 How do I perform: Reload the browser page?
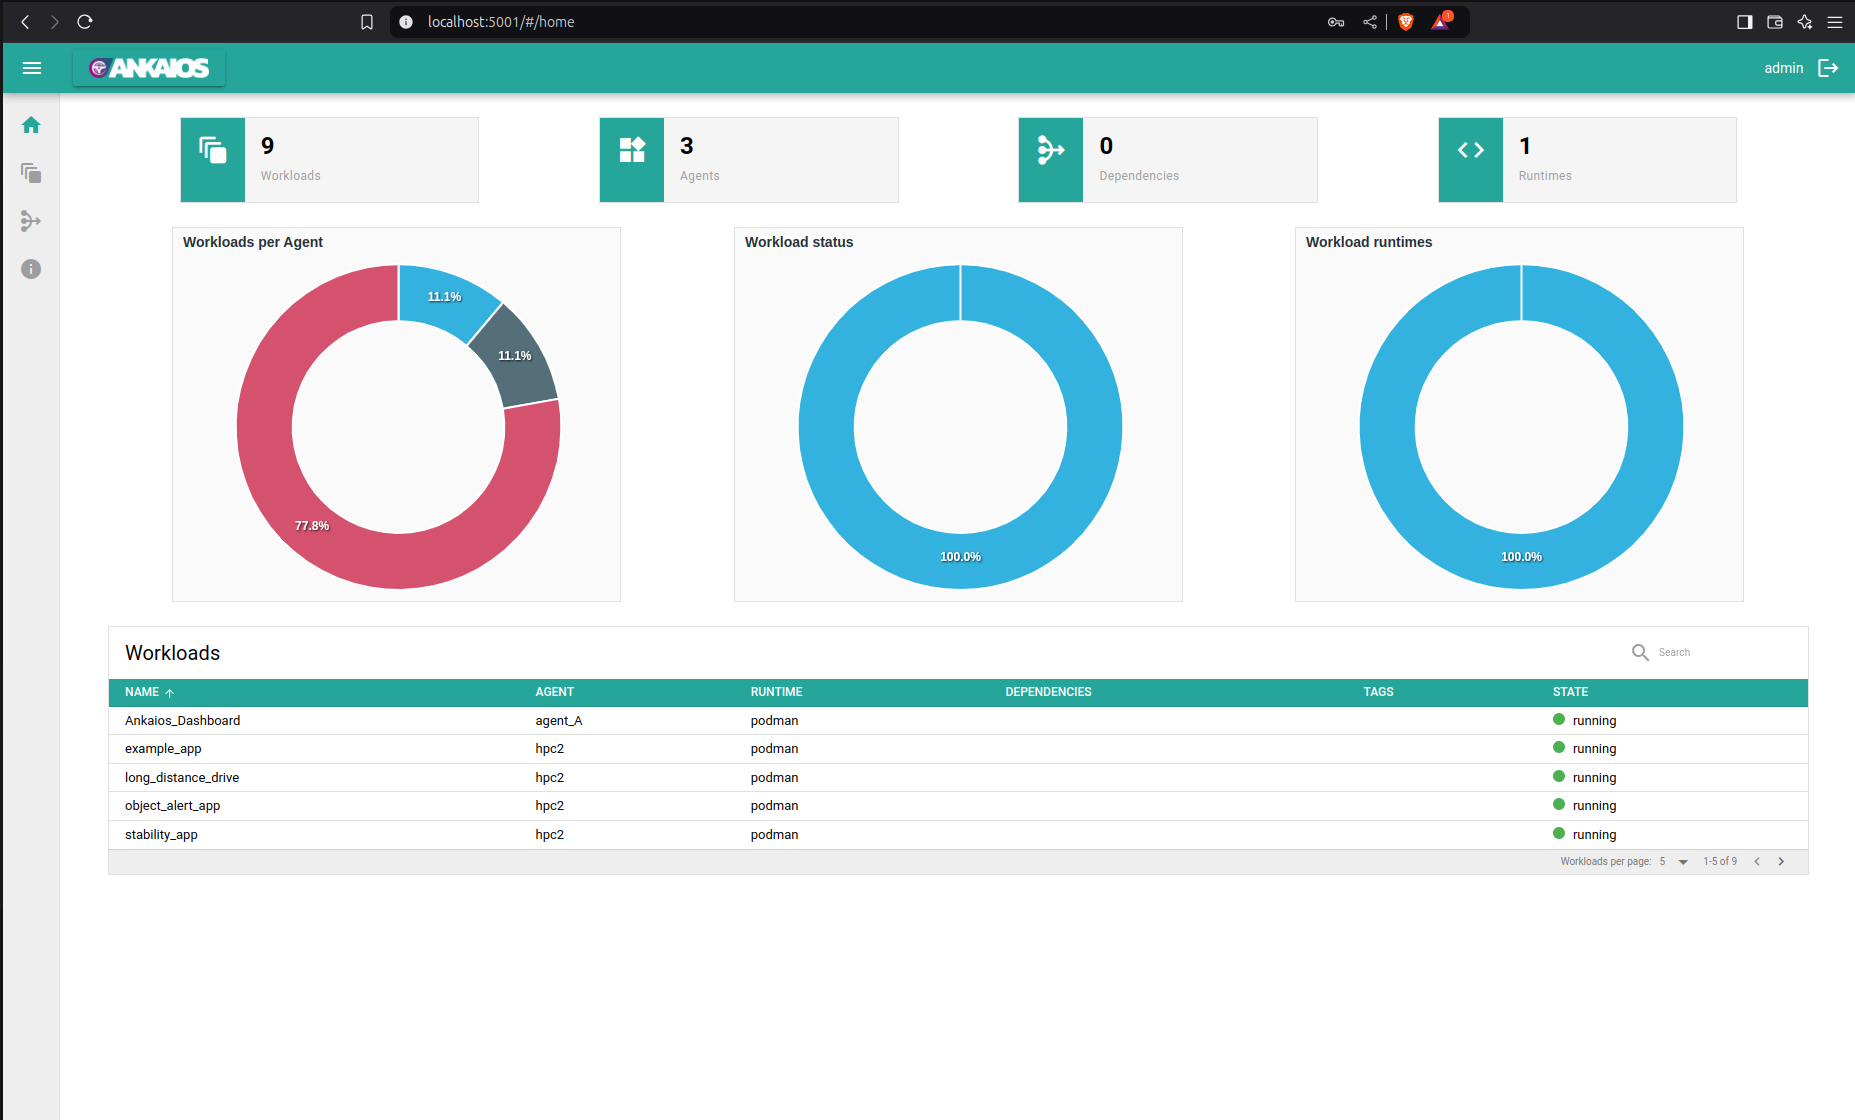85,22
